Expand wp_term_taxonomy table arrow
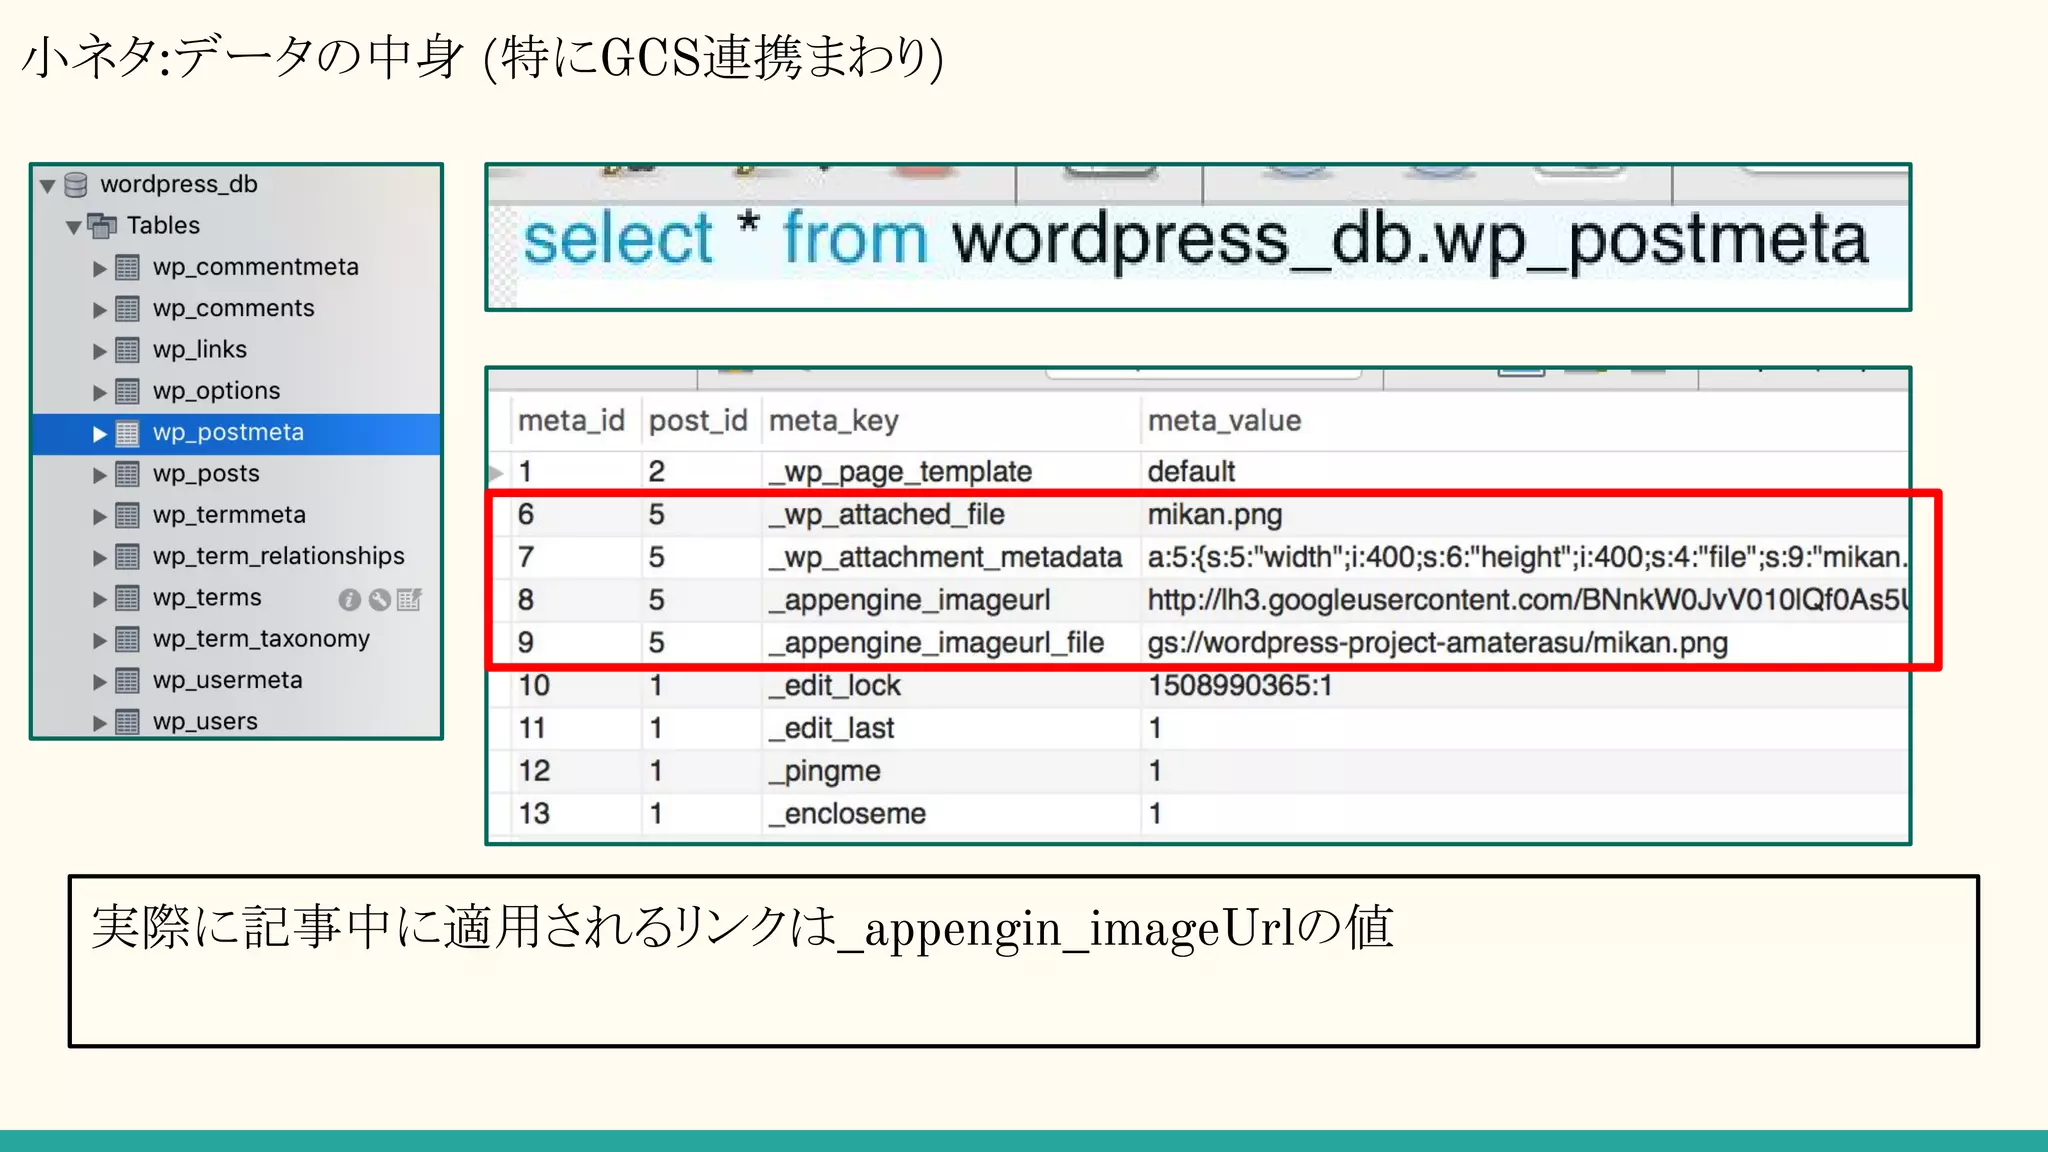 point(99,640)
